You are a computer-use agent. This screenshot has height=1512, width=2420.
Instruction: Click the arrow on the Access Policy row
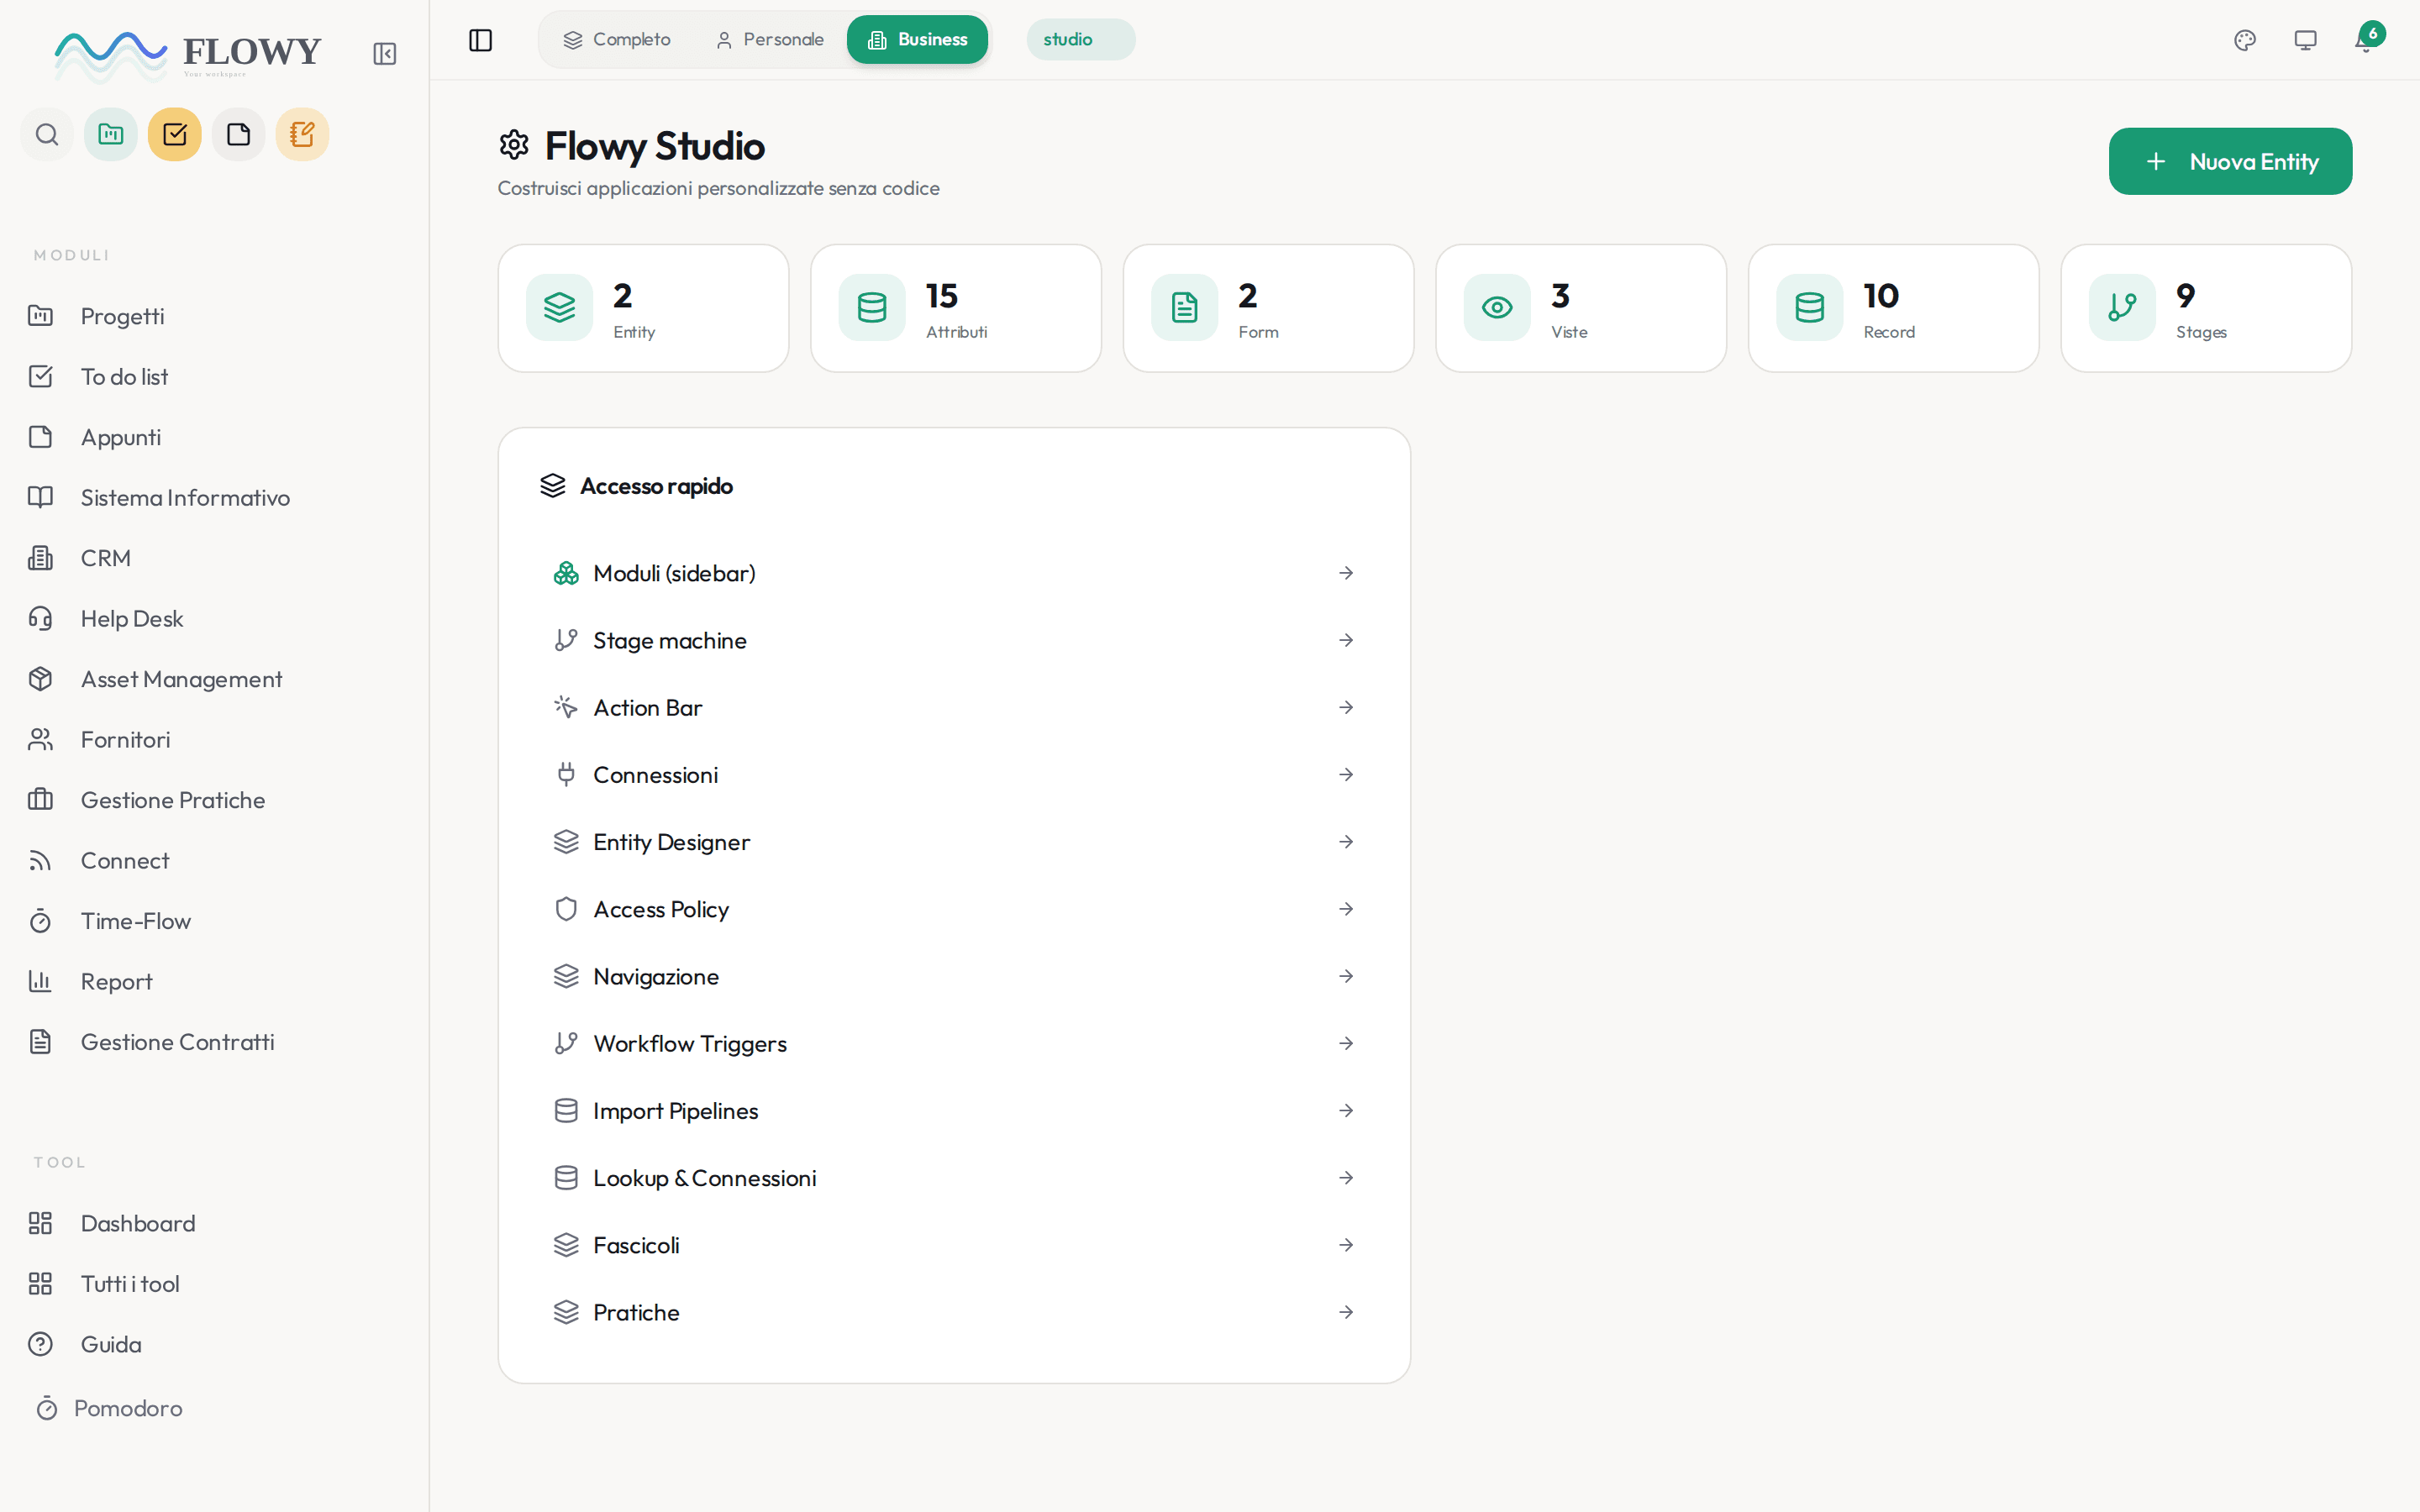1346,909
